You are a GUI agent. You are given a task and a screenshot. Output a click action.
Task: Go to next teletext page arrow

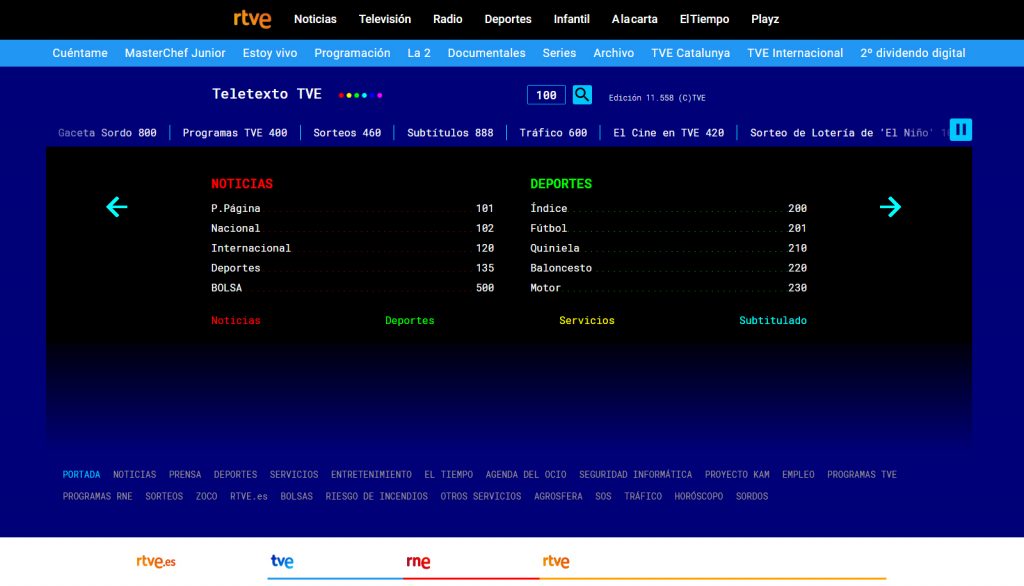tap(890, 207)
